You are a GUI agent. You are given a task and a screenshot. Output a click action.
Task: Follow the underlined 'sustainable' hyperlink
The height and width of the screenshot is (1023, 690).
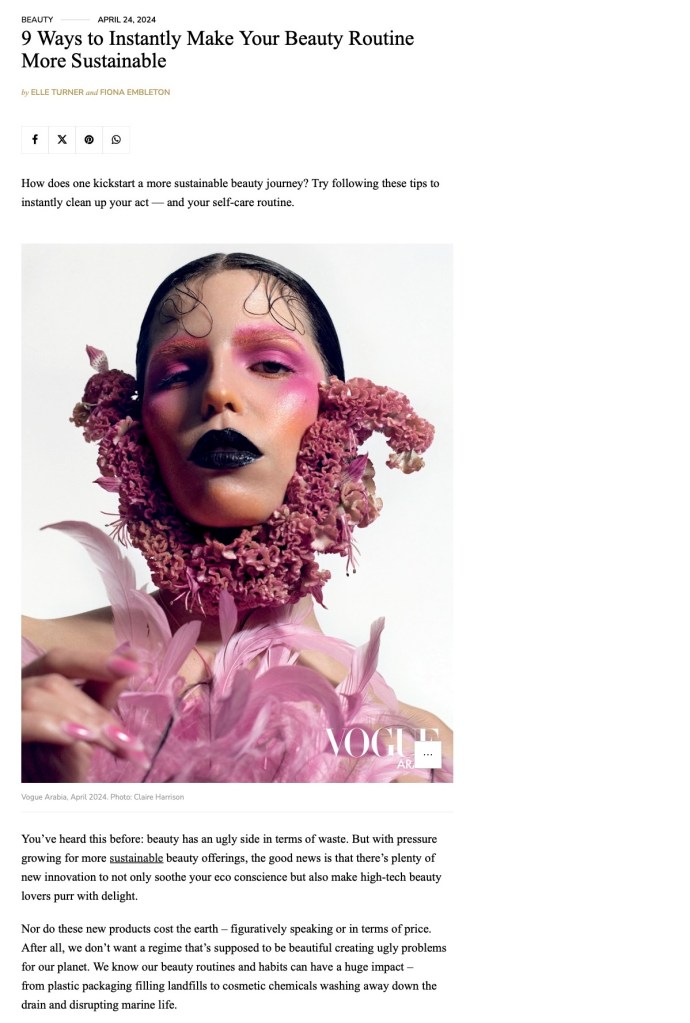coord(136,858)
